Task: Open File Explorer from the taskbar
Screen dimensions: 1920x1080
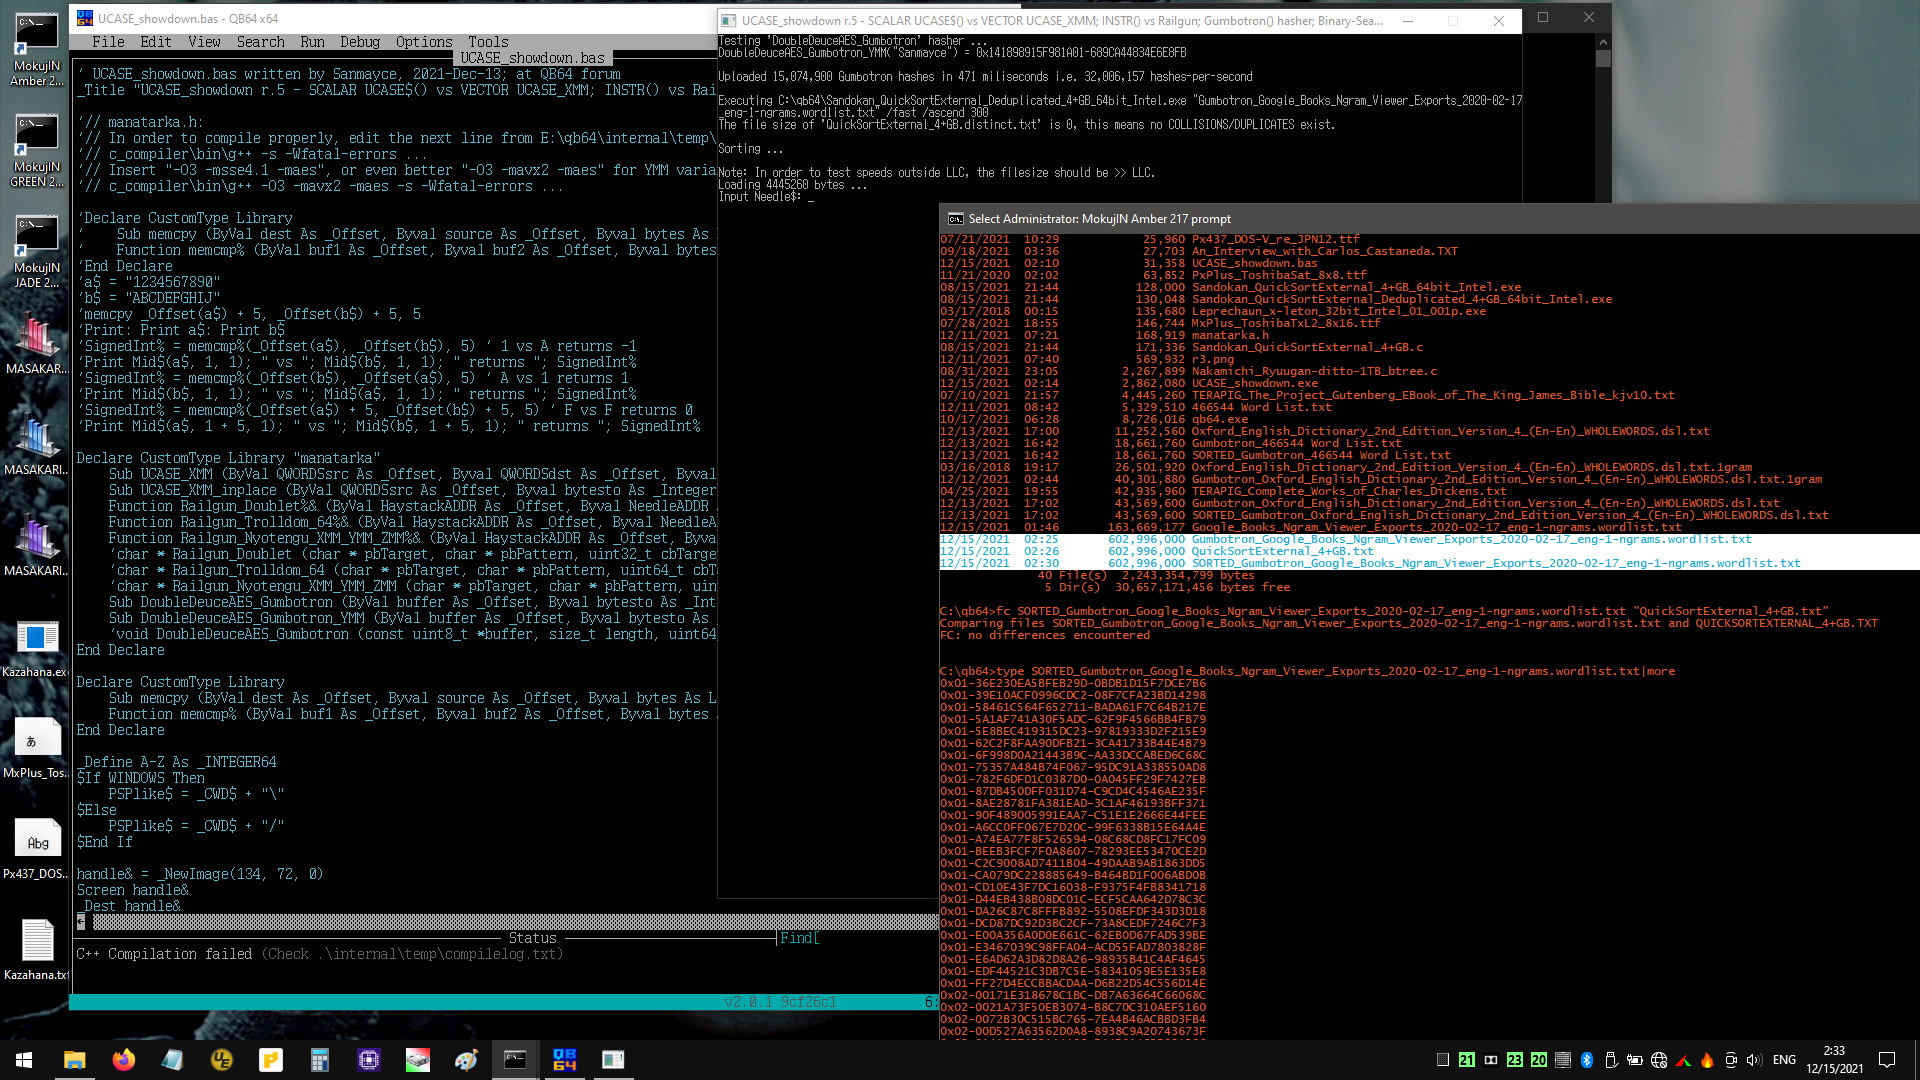Action: click(x=75, y=1059)
